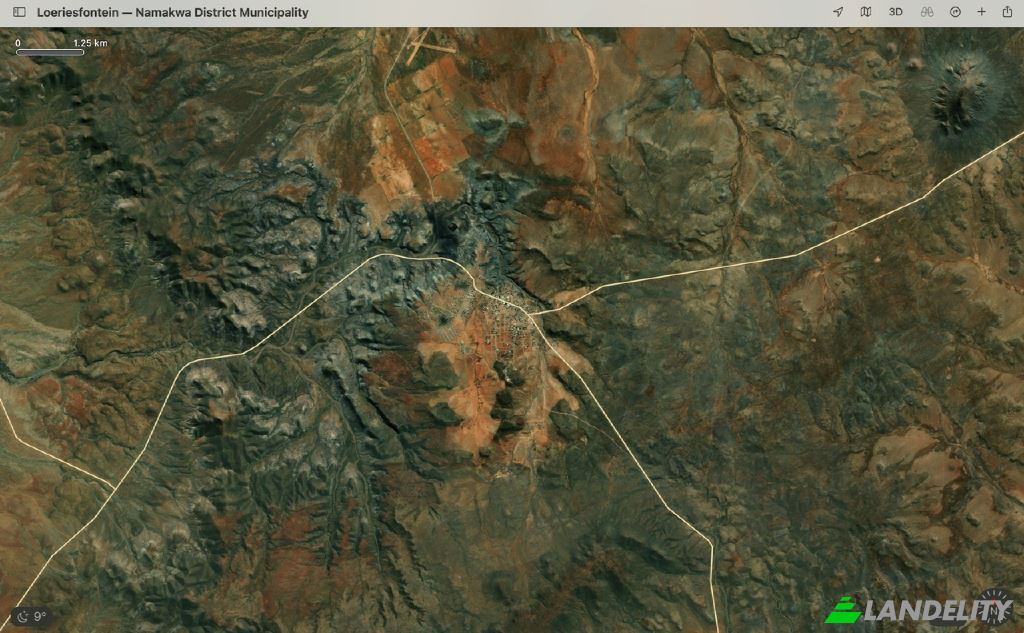Open the map mode picker
The height and width of the screenshot is (633, 1024).
tap(866, 12)
